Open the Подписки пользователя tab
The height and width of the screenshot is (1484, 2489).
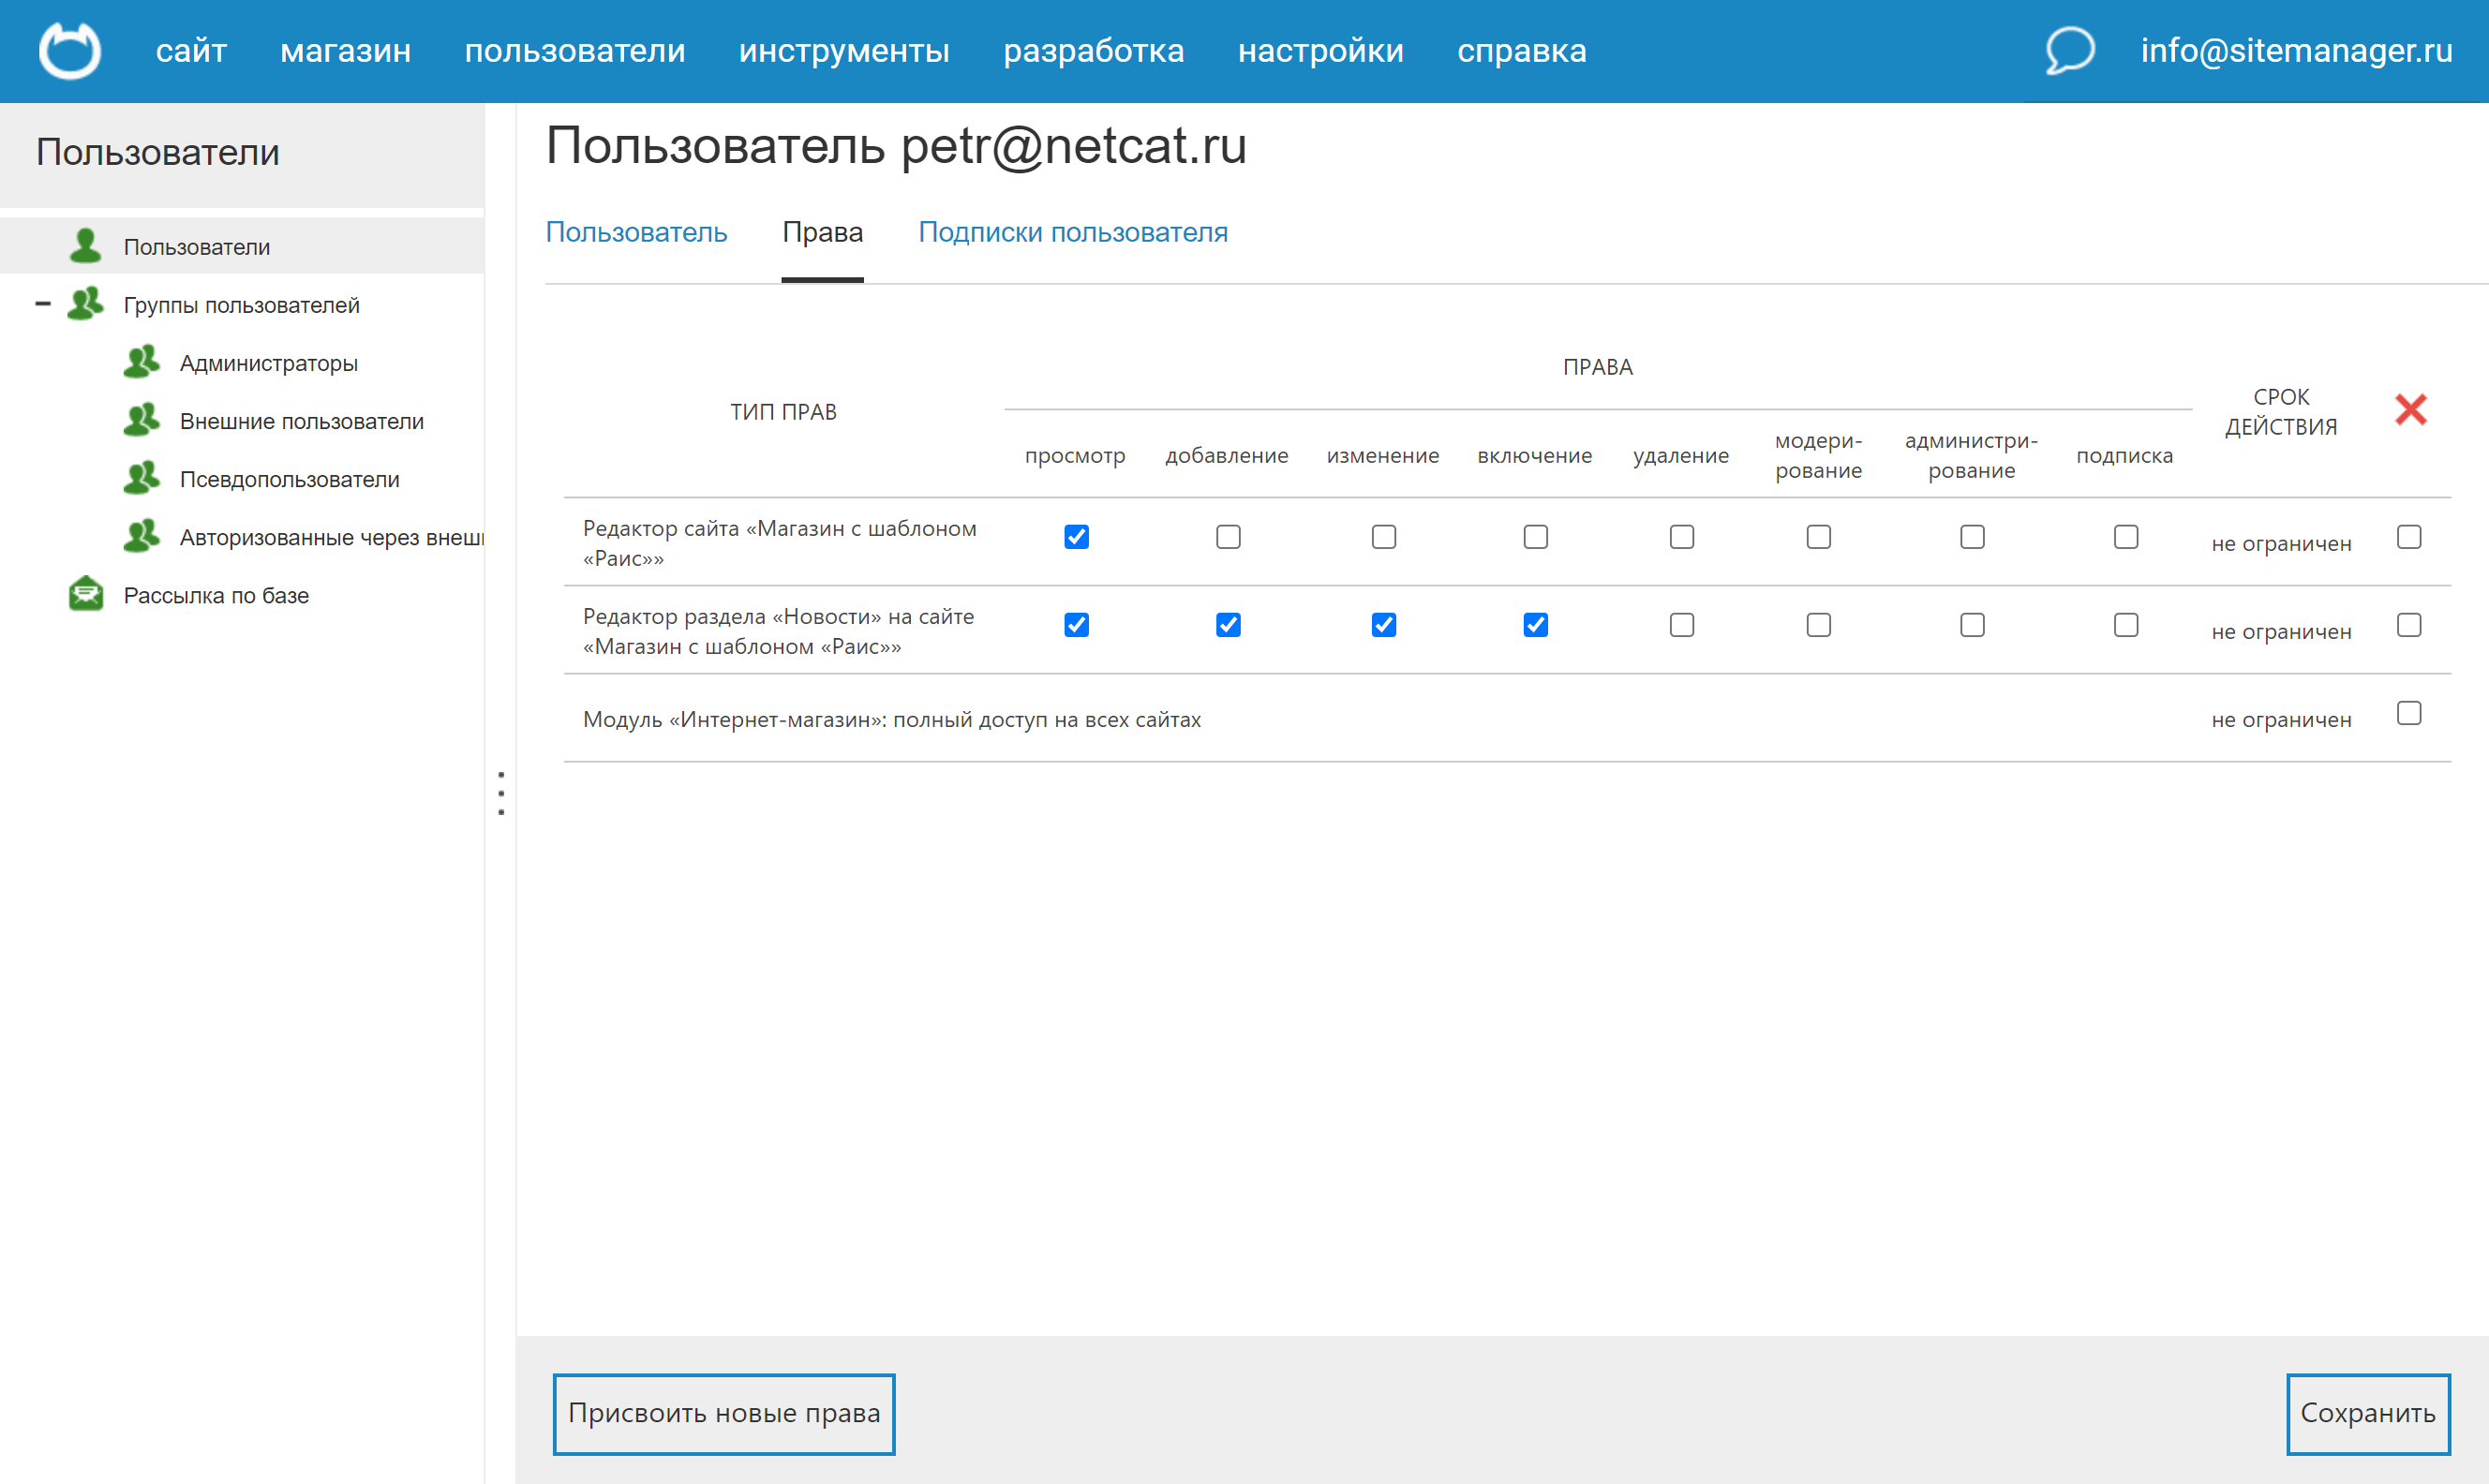tap(1073, 232)
